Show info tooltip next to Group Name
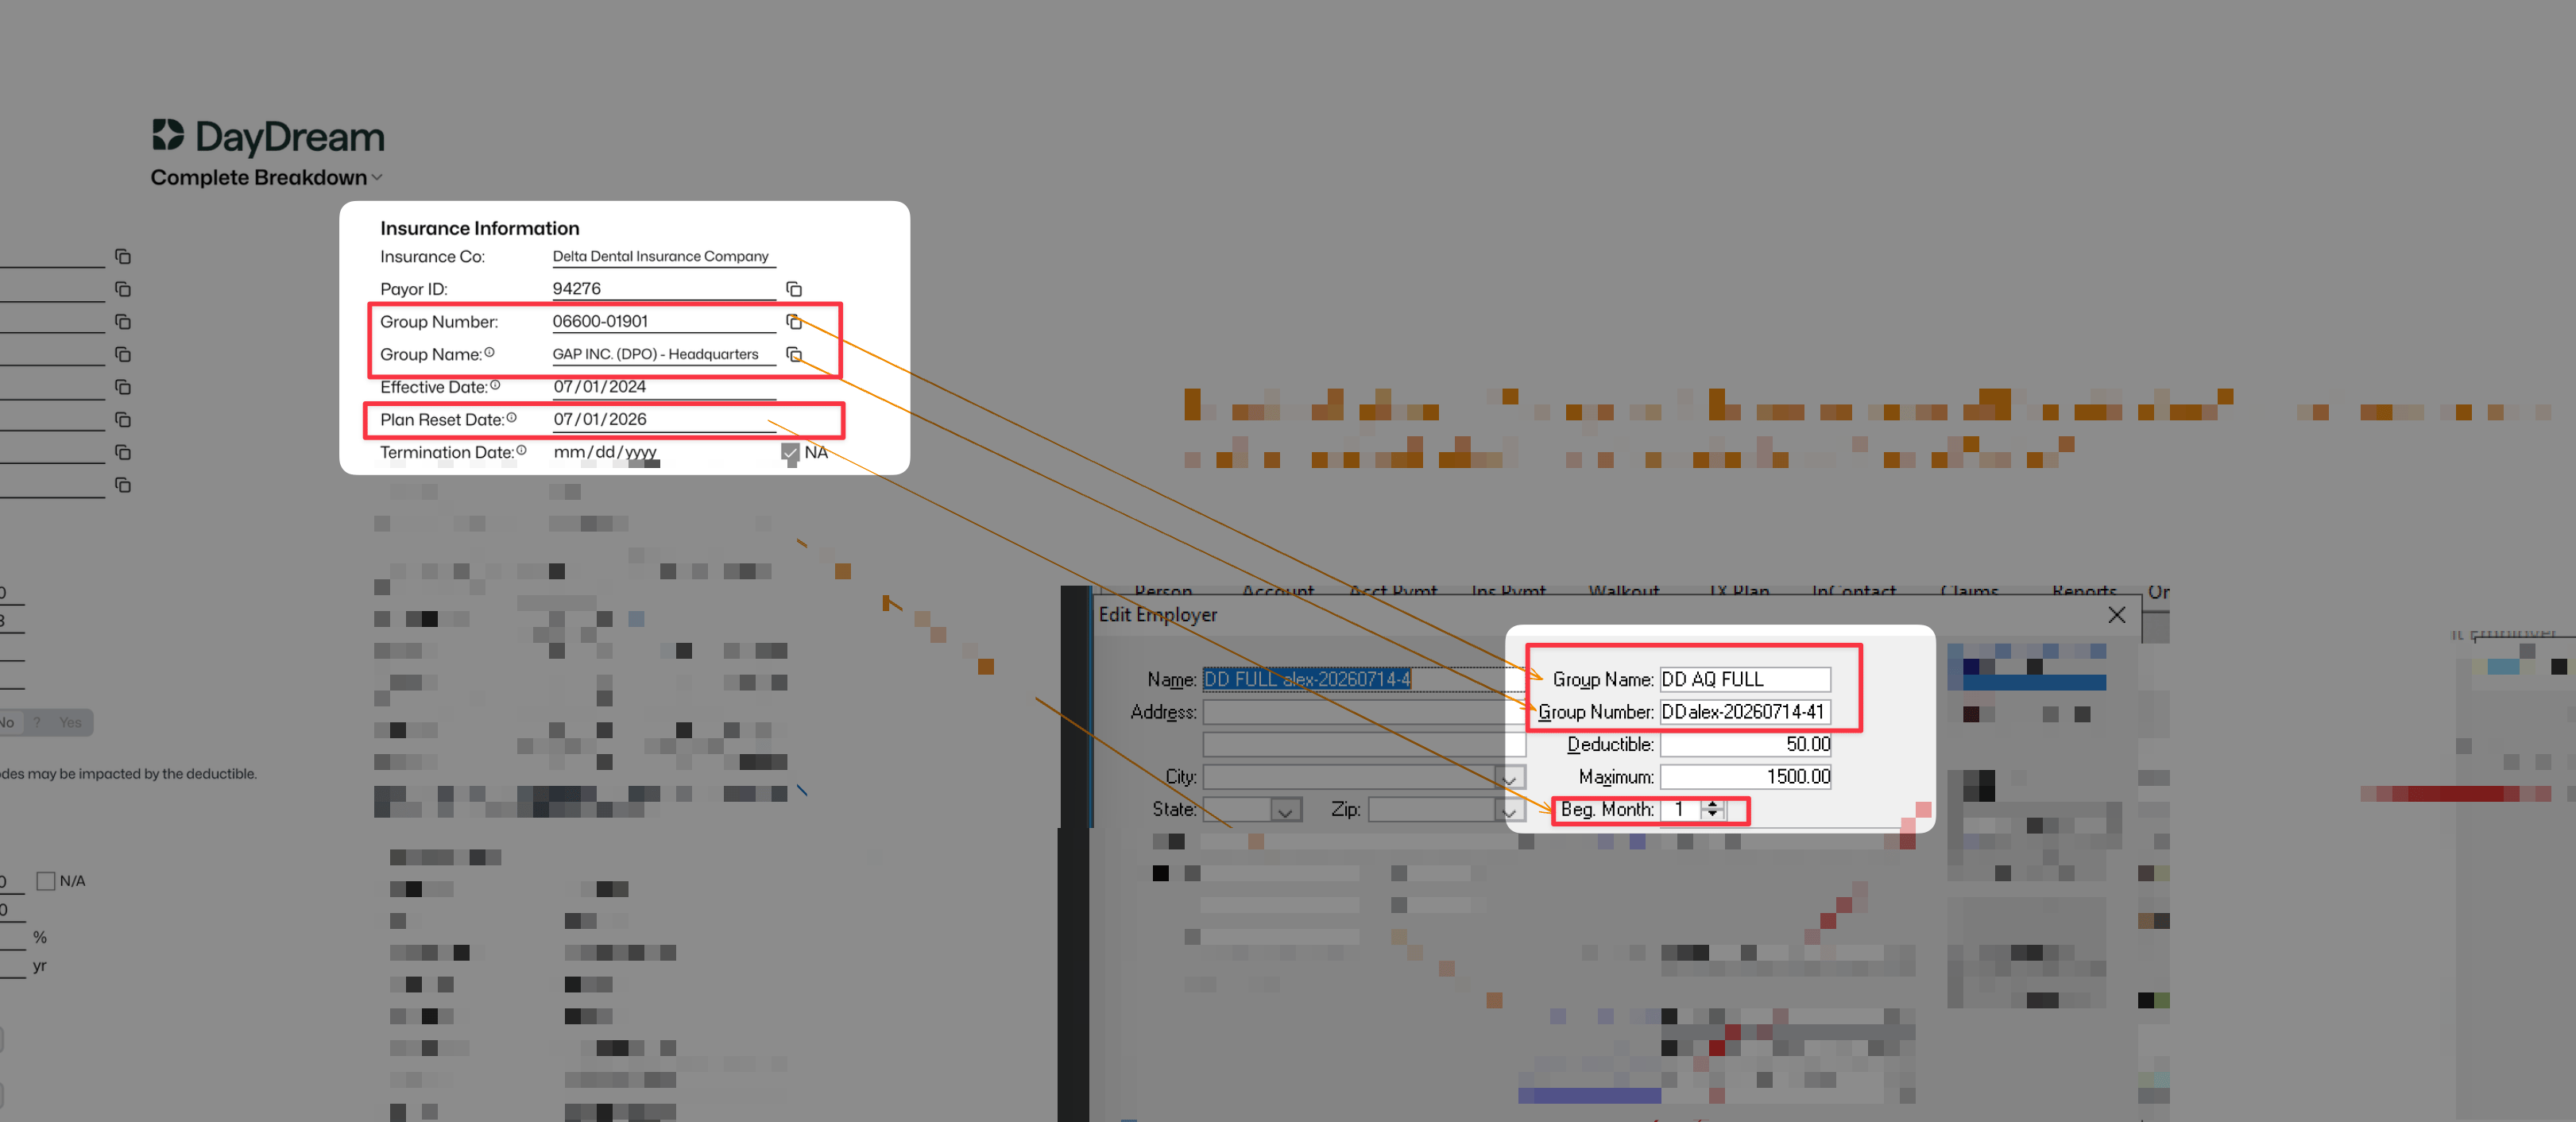 pyautogui.click(x=489, y=352)
